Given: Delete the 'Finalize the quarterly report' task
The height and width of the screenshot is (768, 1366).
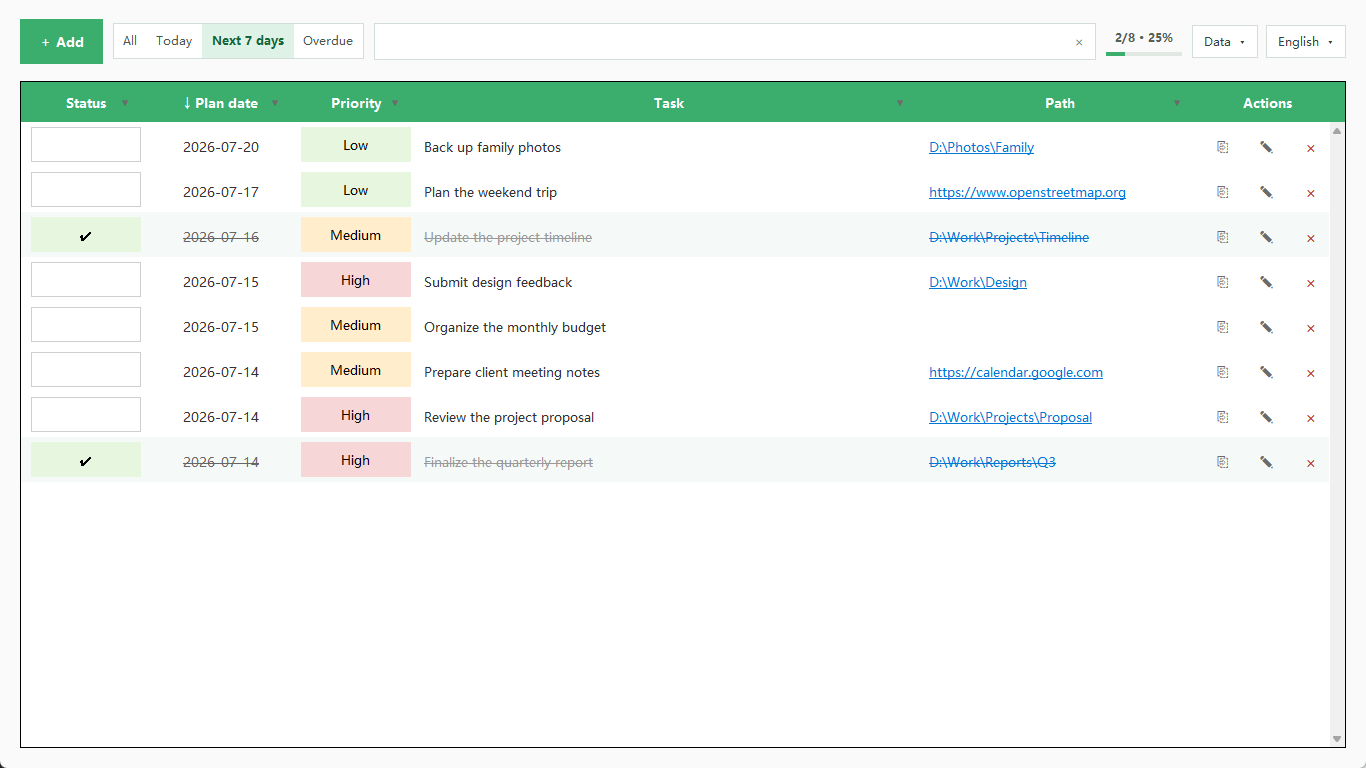Looking at the screenshot, I should click(x=1311, y=463).
